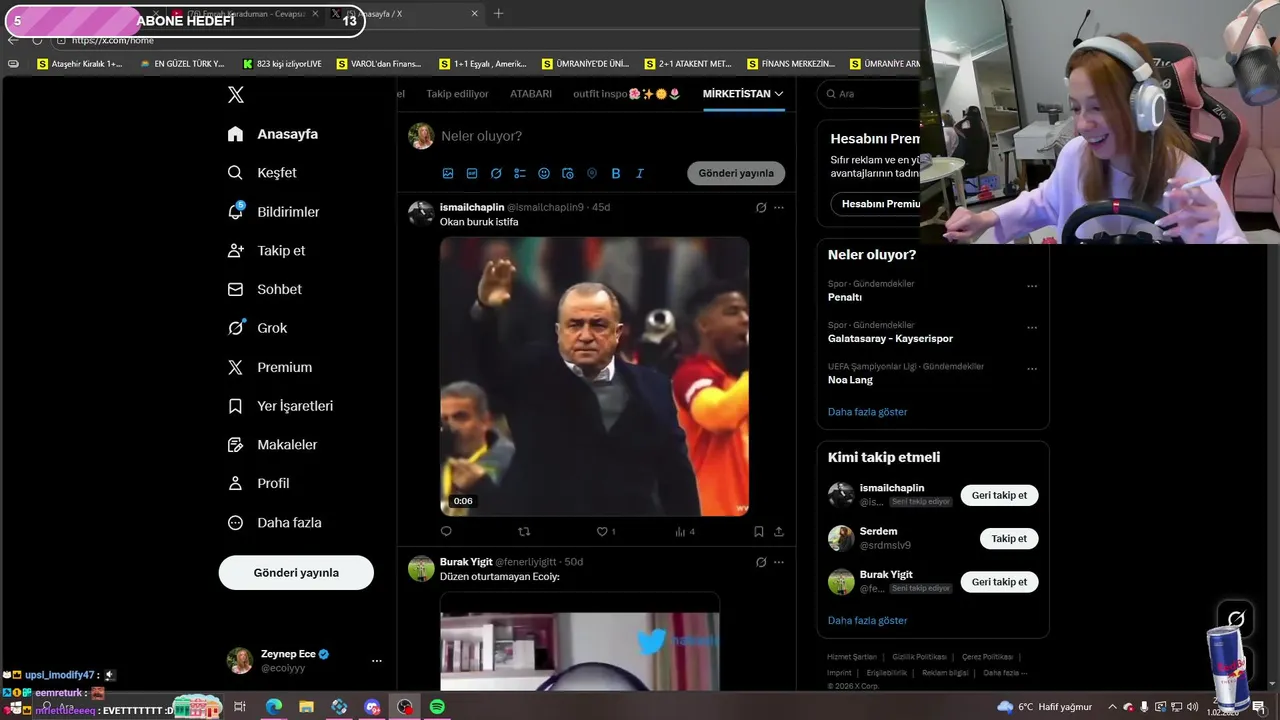The width and height of the screenshot is (1280, 720).
Task: Open Makaleler articles
Action: 272,445
